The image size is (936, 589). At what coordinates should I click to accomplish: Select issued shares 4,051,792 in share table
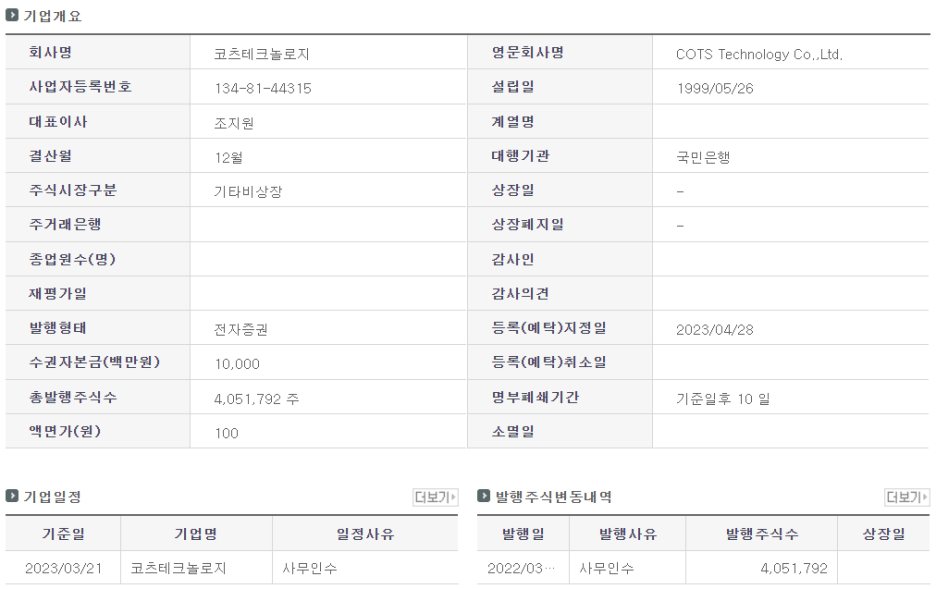[x=794, y=568]
